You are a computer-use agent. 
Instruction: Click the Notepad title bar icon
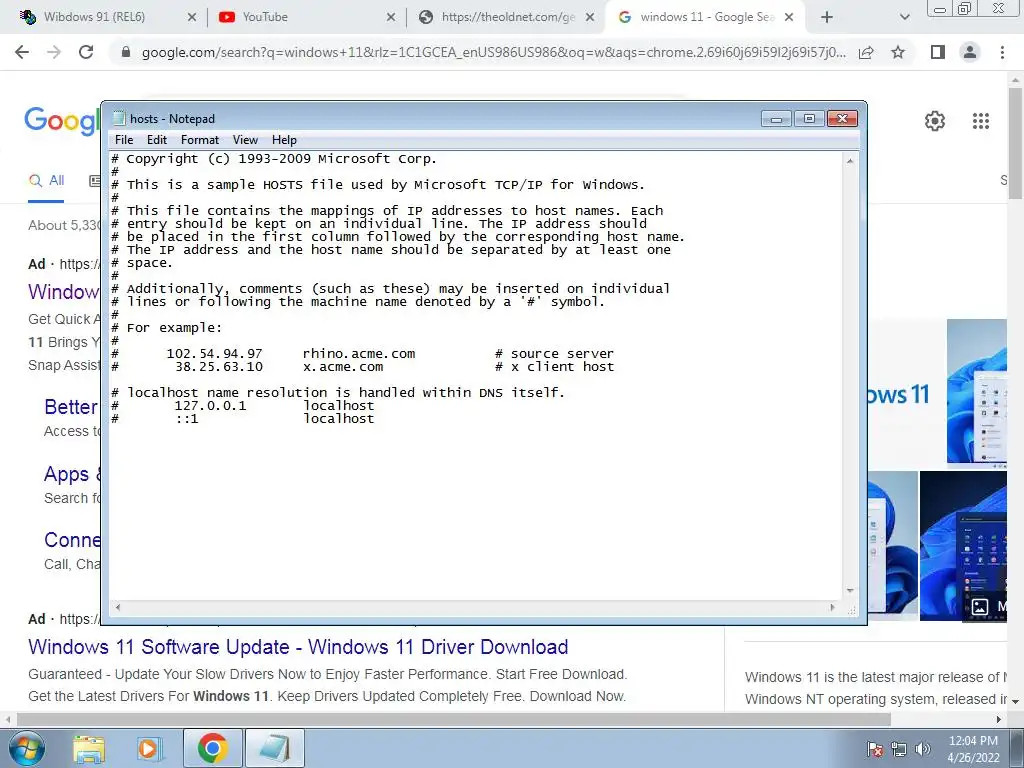coord(119,118)
